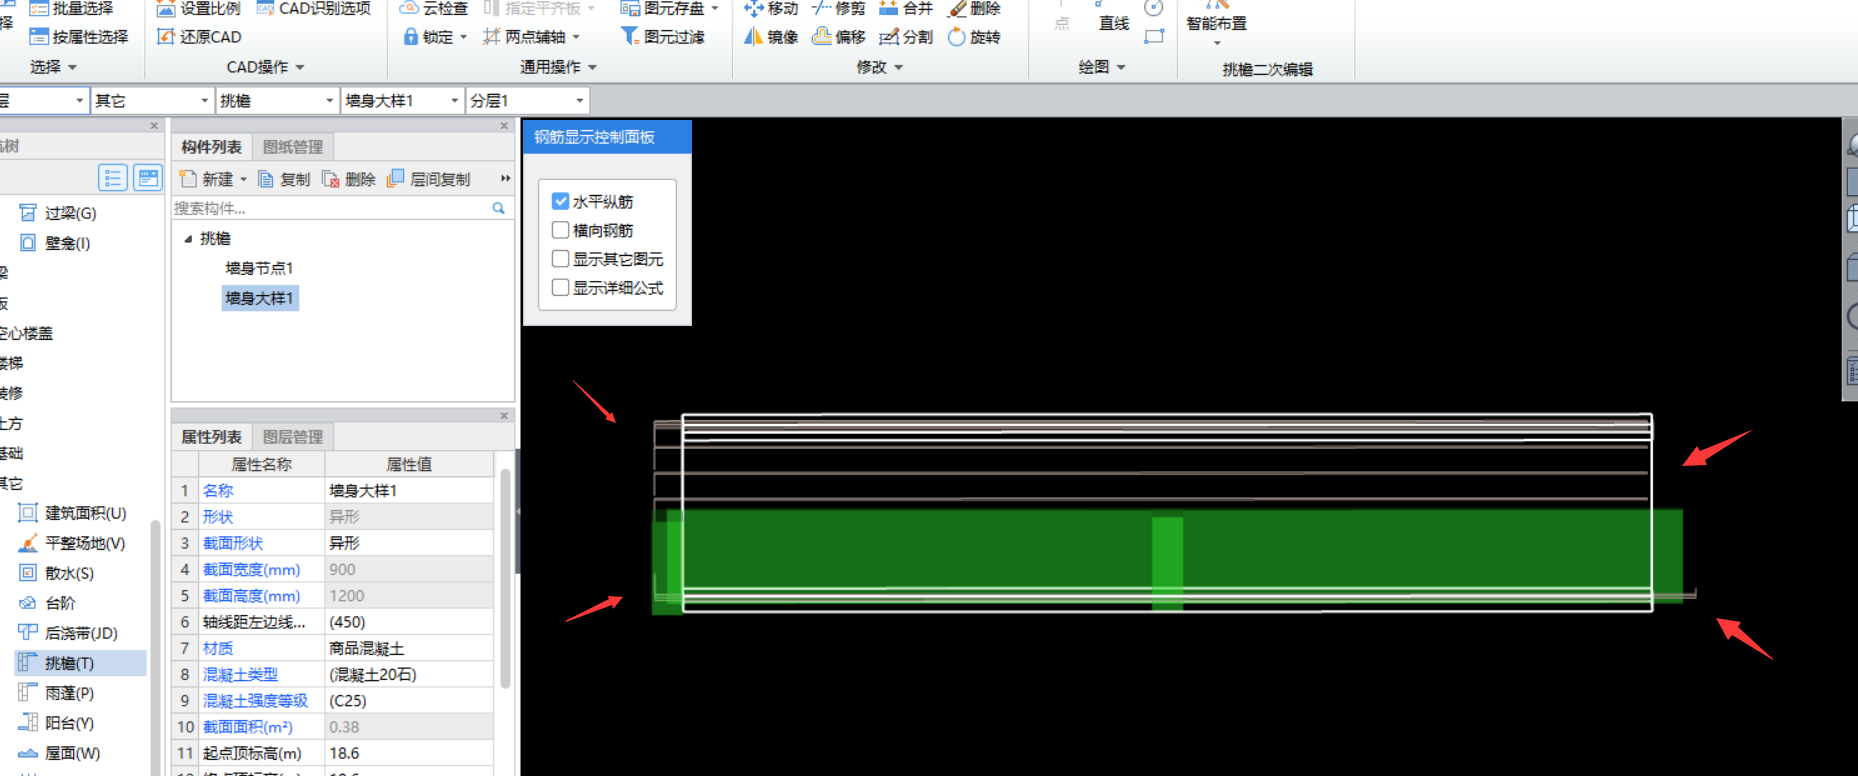Select 建筑面积(U) in navigation tree
Screen dimensions: 1858x776
pos(73,513)
